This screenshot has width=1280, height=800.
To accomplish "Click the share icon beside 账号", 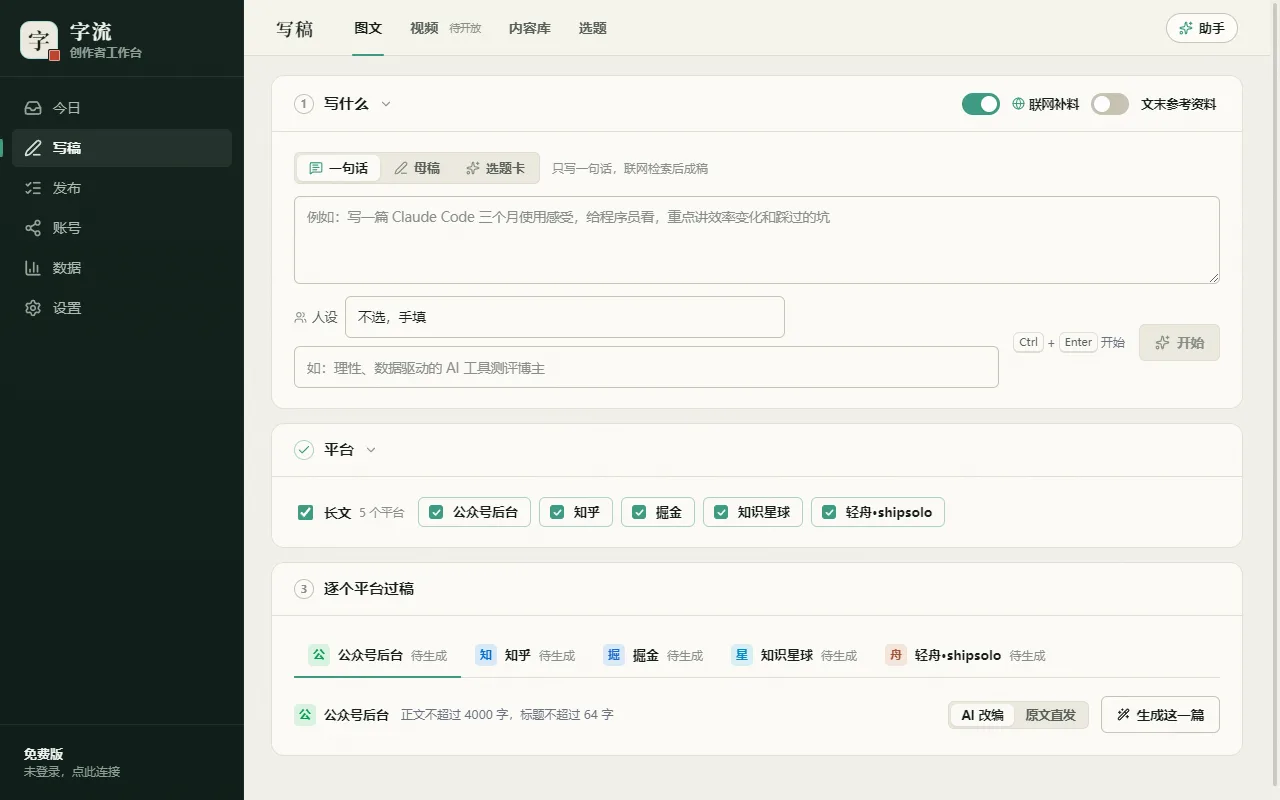I will [33, 228].
